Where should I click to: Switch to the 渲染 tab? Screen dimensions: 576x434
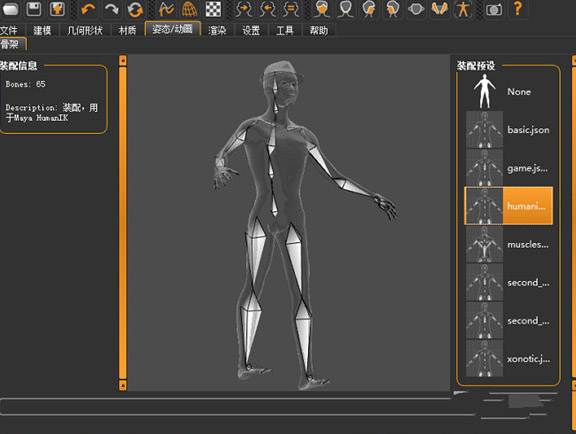pyautogui.click(x=217, y=30)
